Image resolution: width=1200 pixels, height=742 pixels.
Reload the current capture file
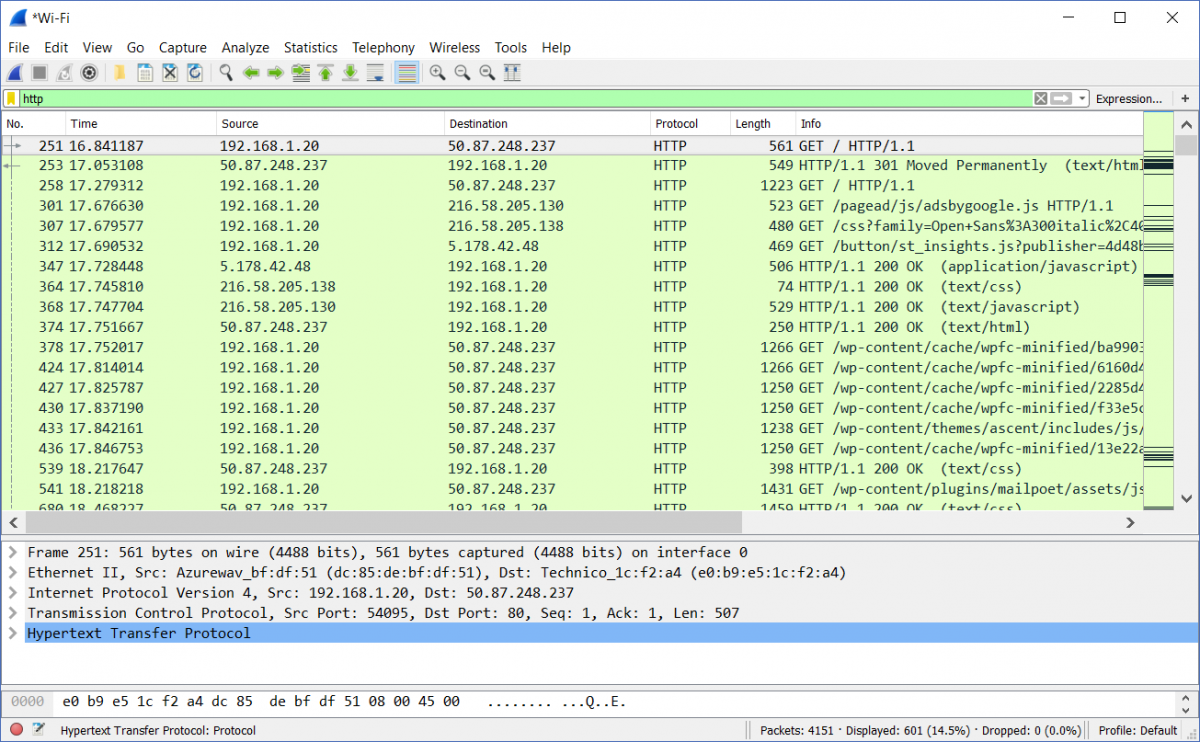click(x=195, y=72)
